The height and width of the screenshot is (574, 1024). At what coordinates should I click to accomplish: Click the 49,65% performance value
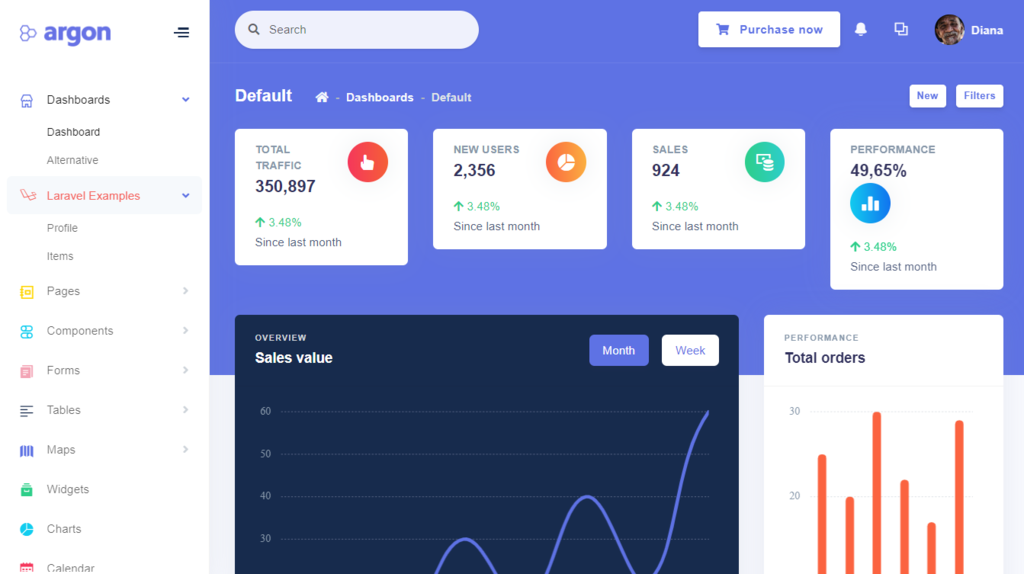[878, 170]
